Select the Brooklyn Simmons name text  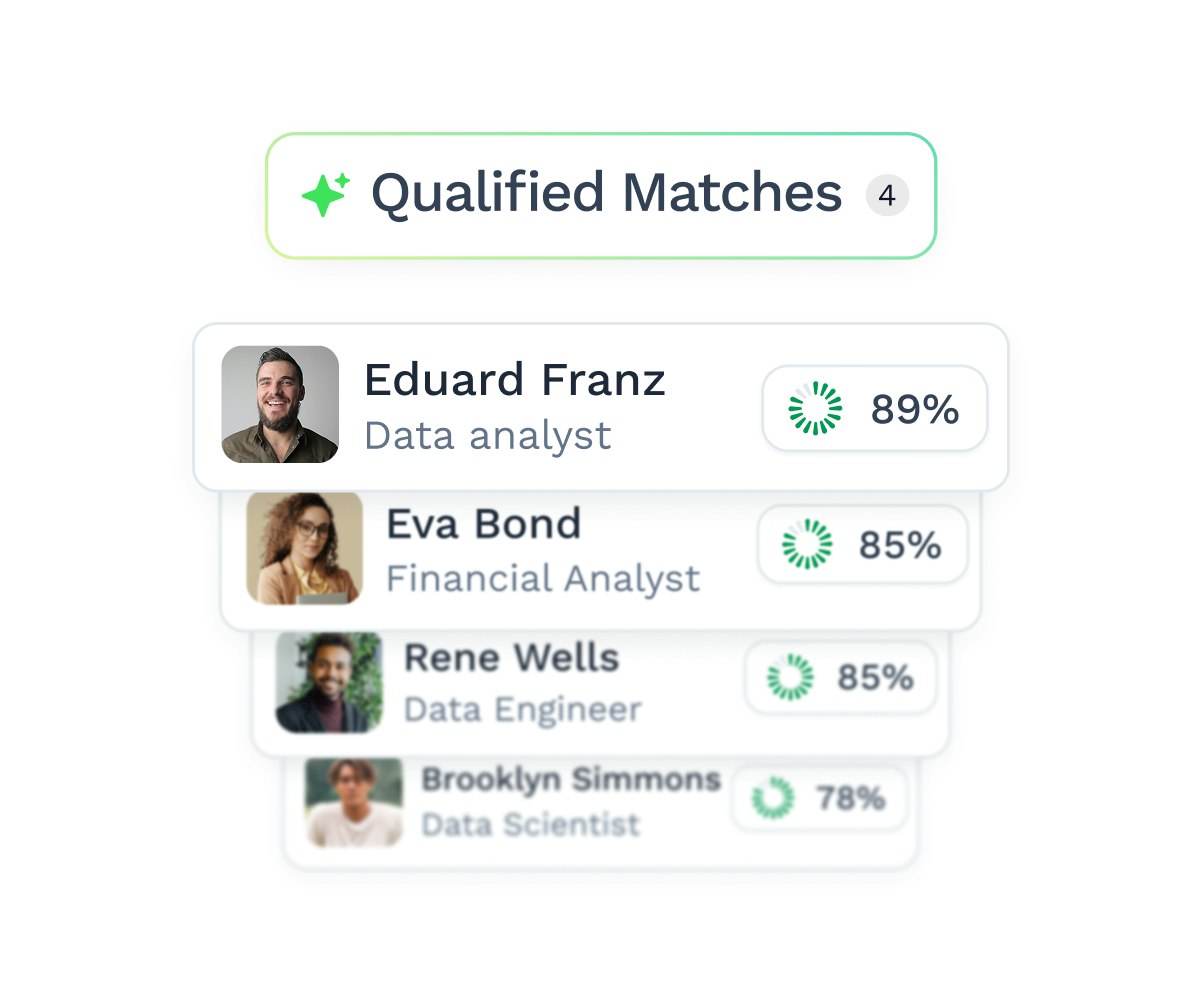coord(570,779)
